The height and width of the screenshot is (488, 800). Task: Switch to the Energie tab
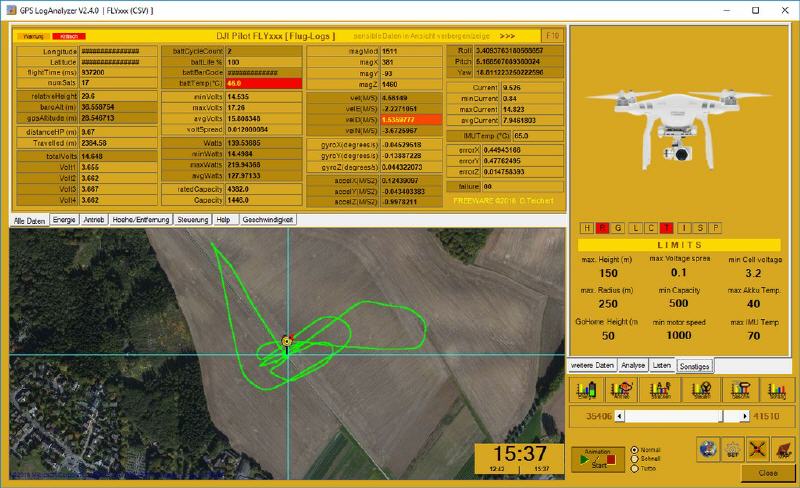tap(64, 219)
